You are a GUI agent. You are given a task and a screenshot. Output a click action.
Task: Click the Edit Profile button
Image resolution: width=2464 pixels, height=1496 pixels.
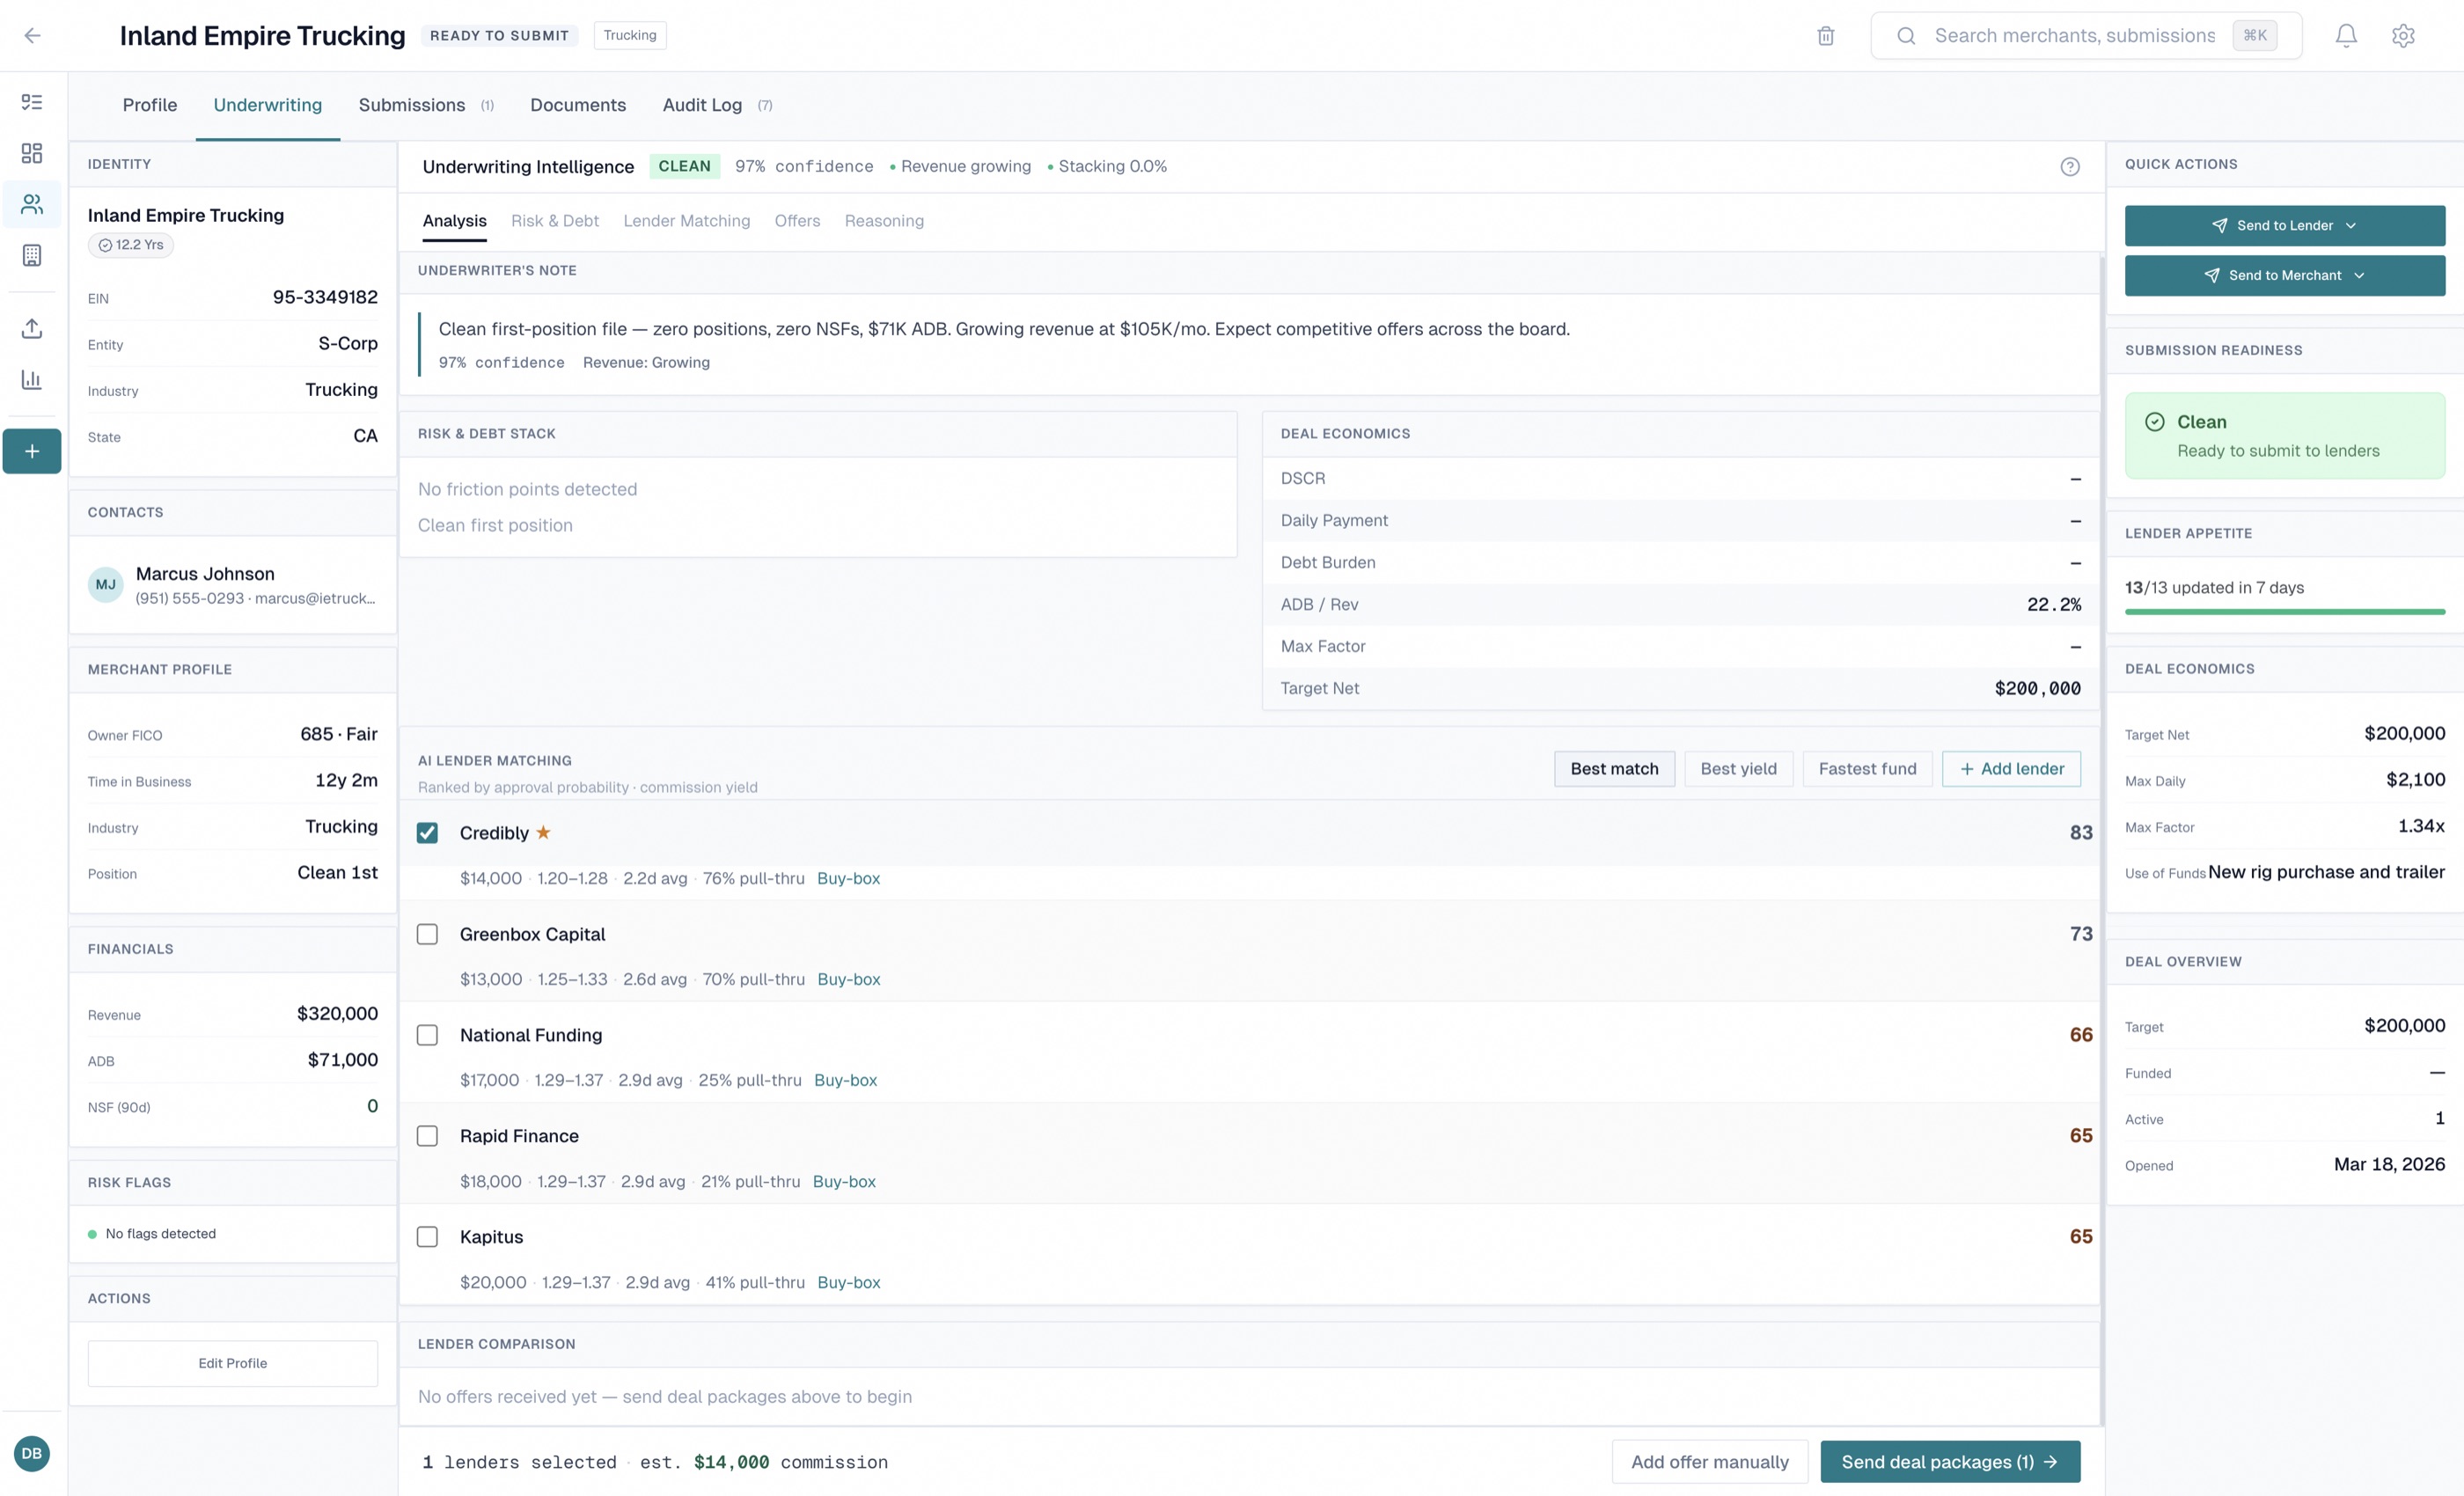[232, 1362]
